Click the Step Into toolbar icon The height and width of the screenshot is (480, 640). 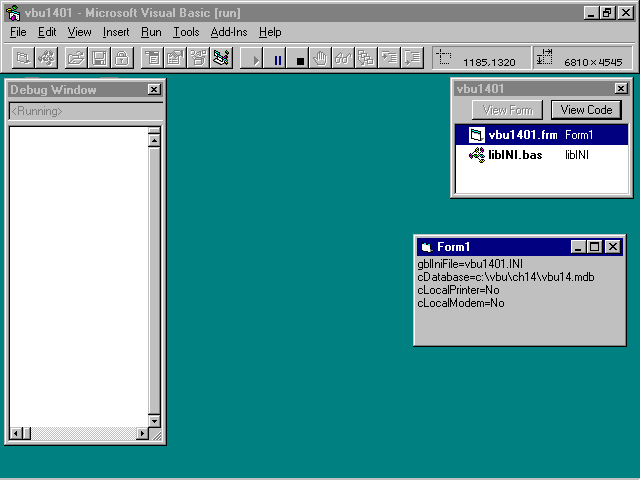tap(389, 59)
